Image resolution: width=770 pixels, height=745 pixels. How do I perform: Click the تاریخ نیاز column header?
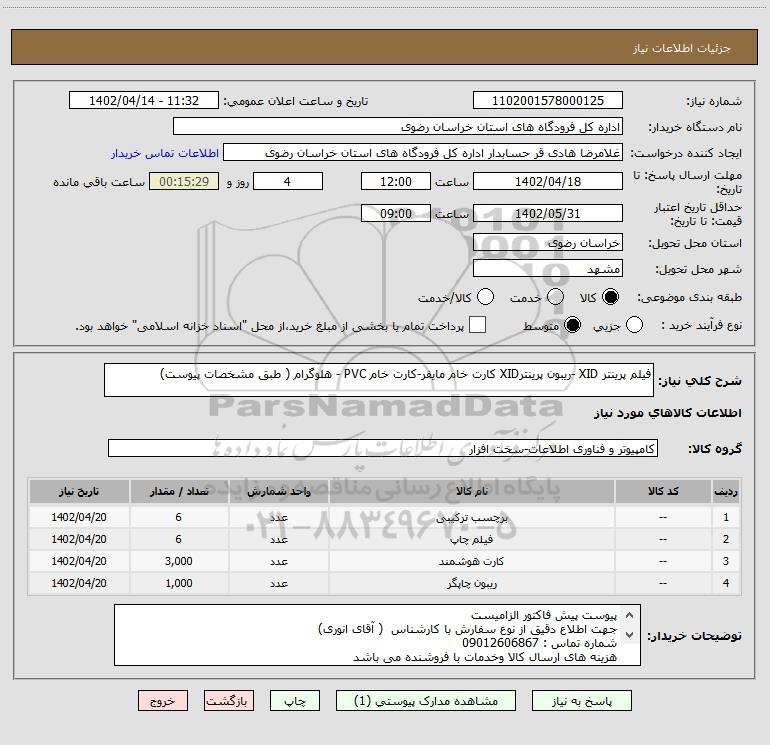79,492
